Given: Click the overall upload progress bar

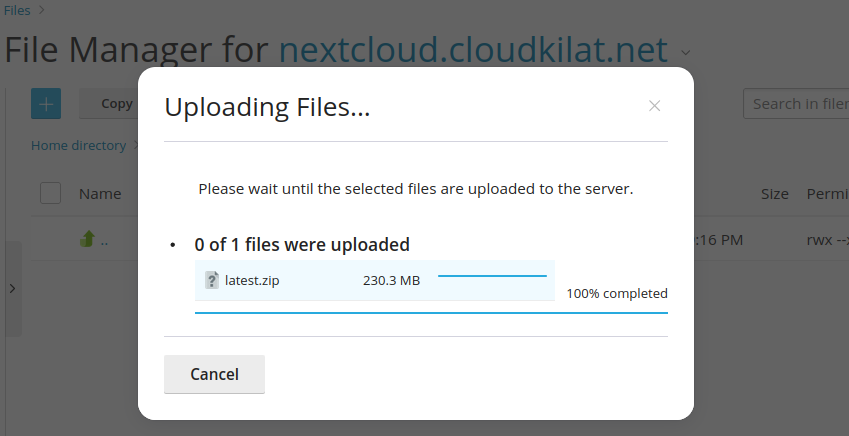Looking at the screenshot, I should [x=431, y=313].
